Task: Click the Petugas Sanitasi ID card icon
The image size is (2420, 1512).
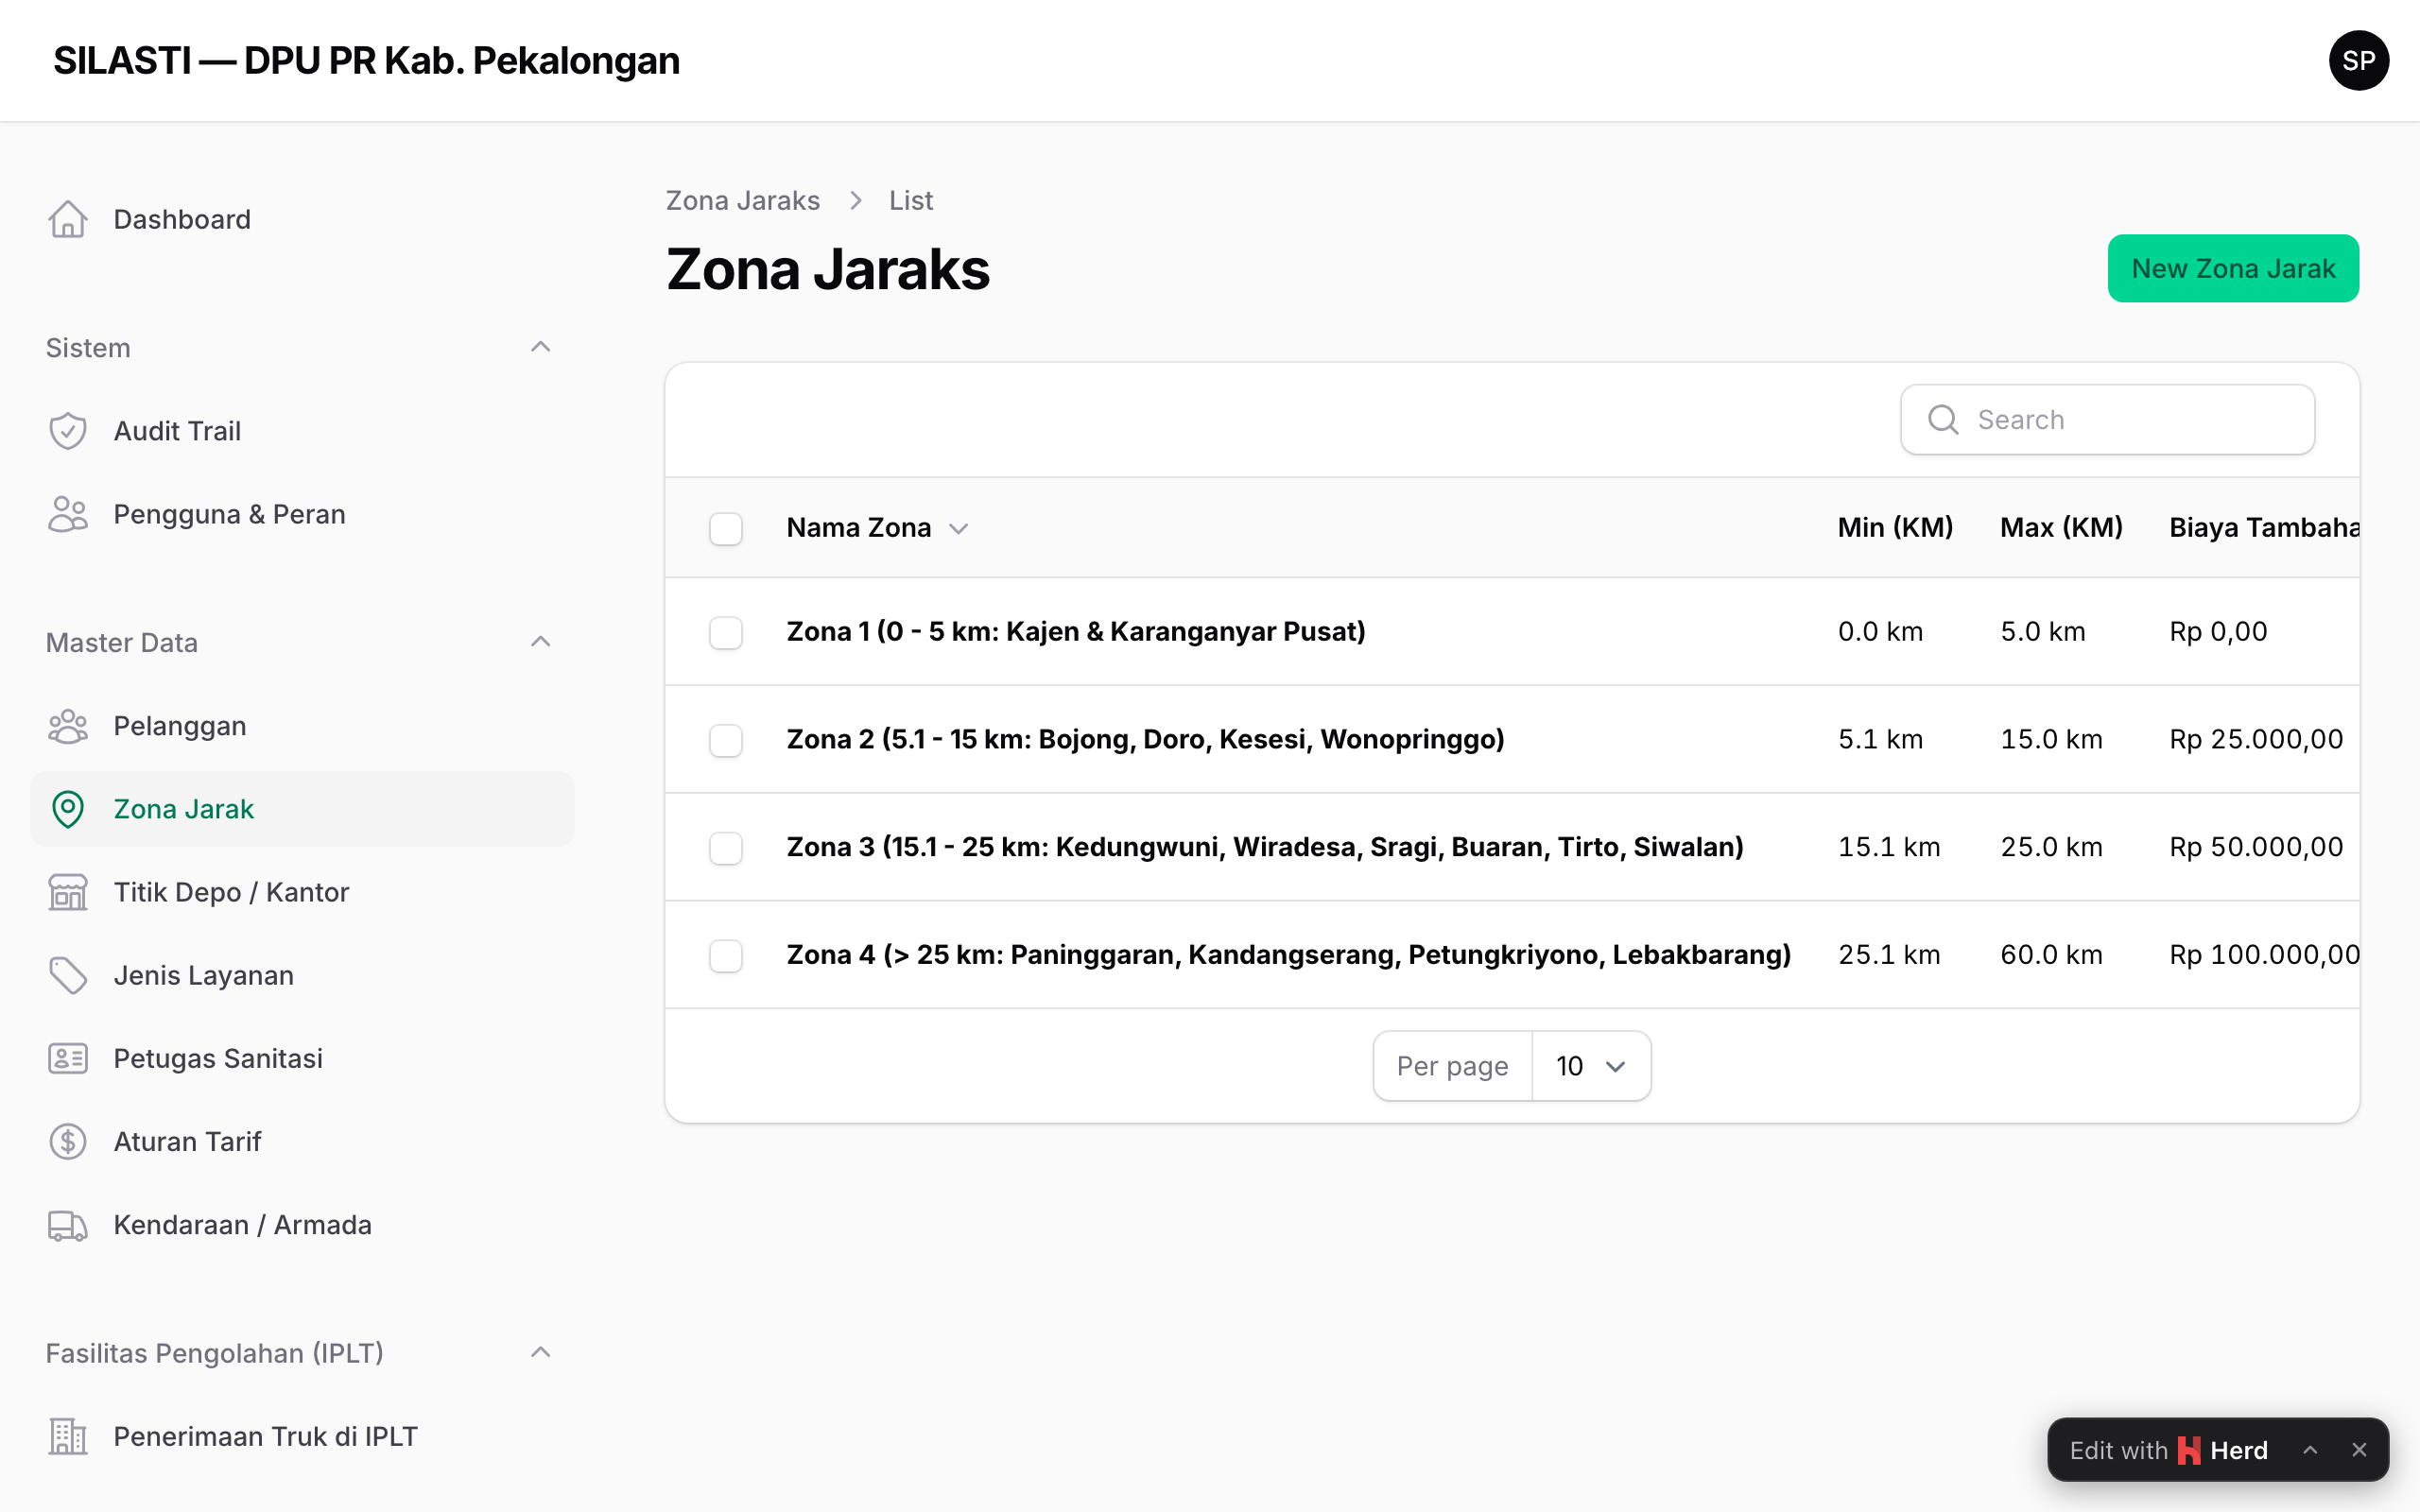Action: (x=68, y=1058)
